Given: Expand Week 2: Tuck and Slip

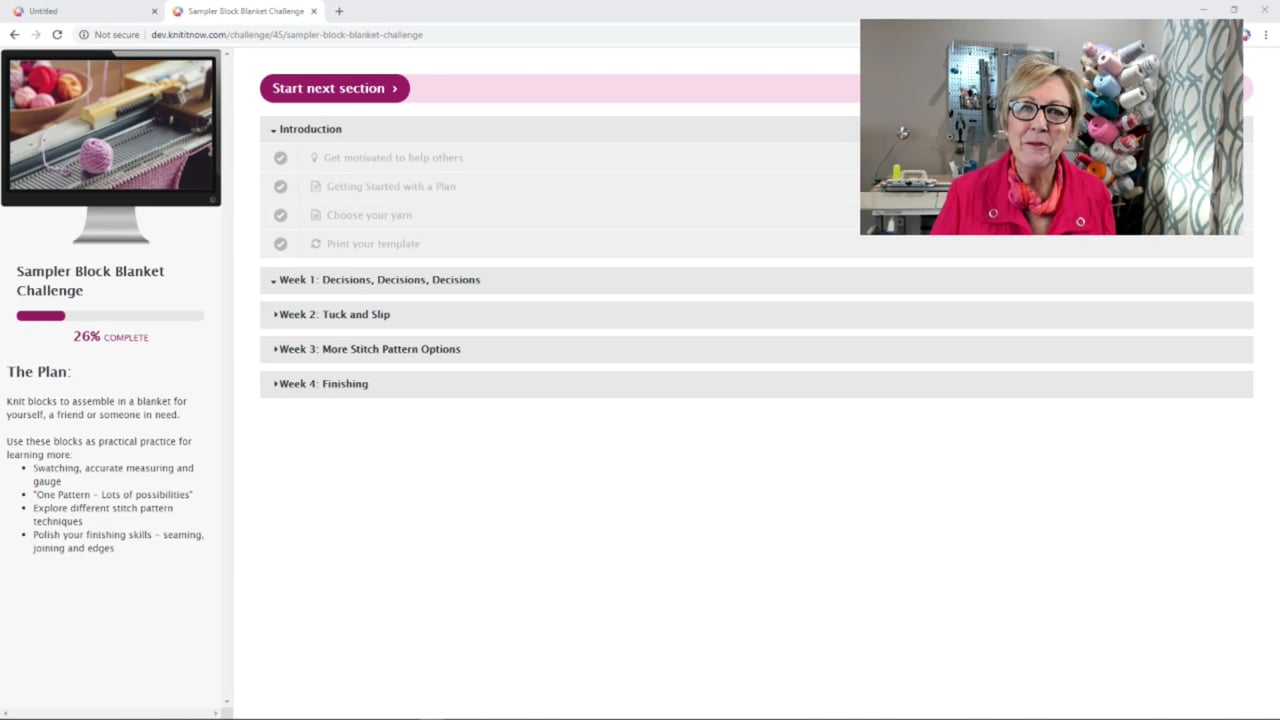Looking at the screenshot, I should pyautogui.click(x=756, y=314).
